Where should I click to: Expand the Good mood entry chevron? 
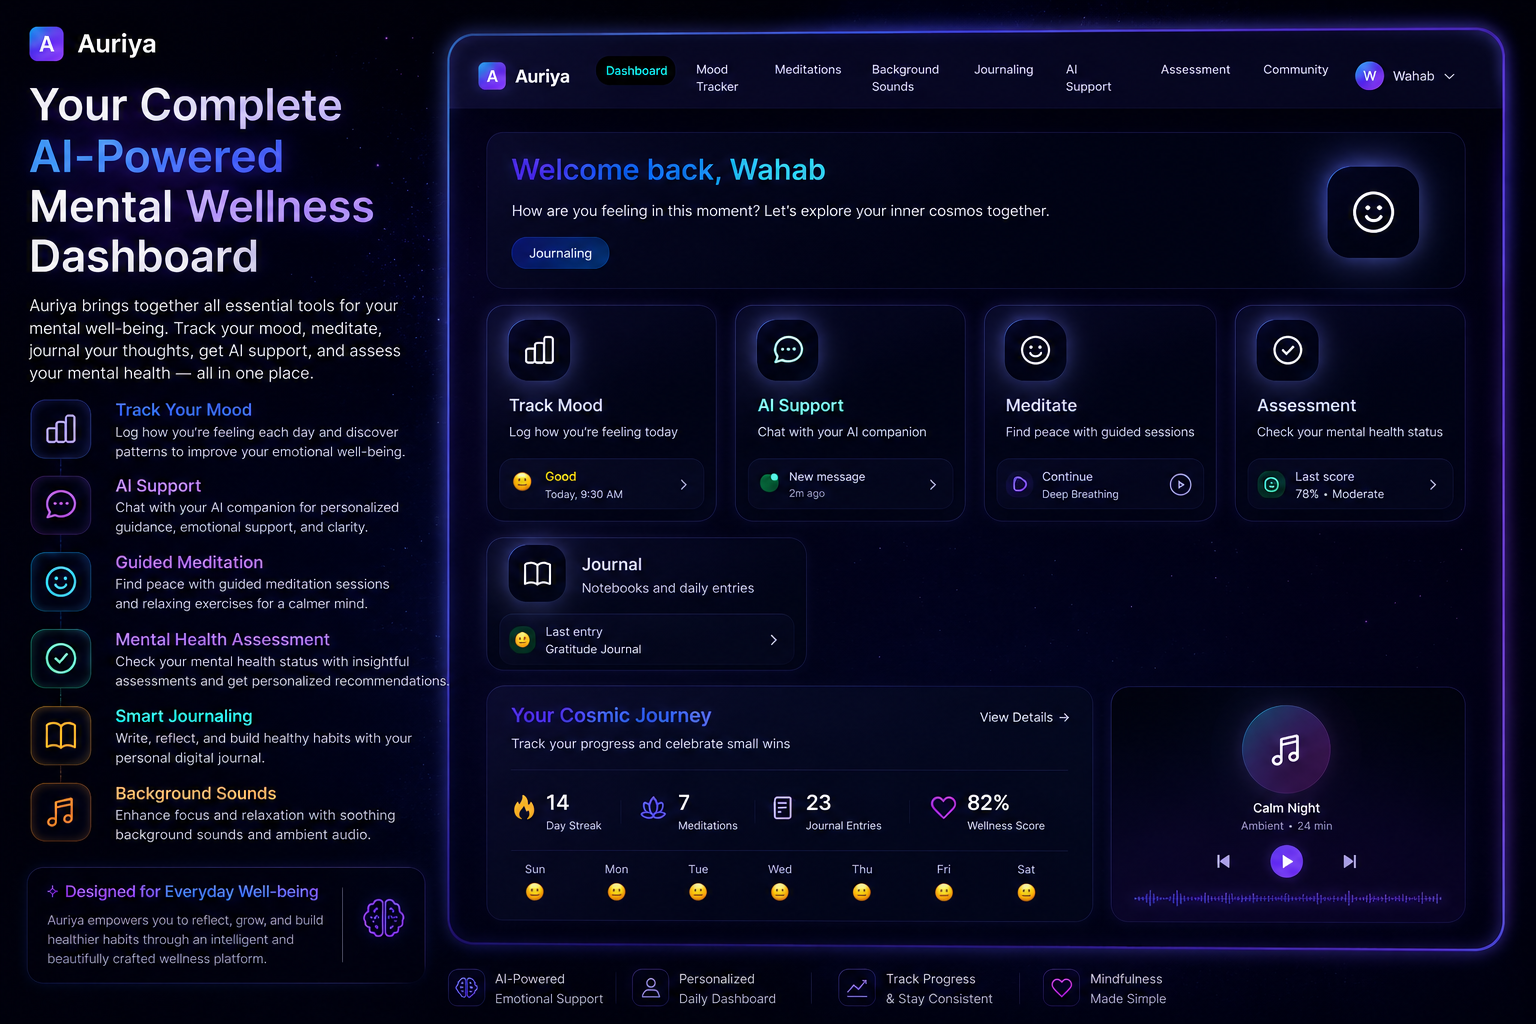point(684,485)
